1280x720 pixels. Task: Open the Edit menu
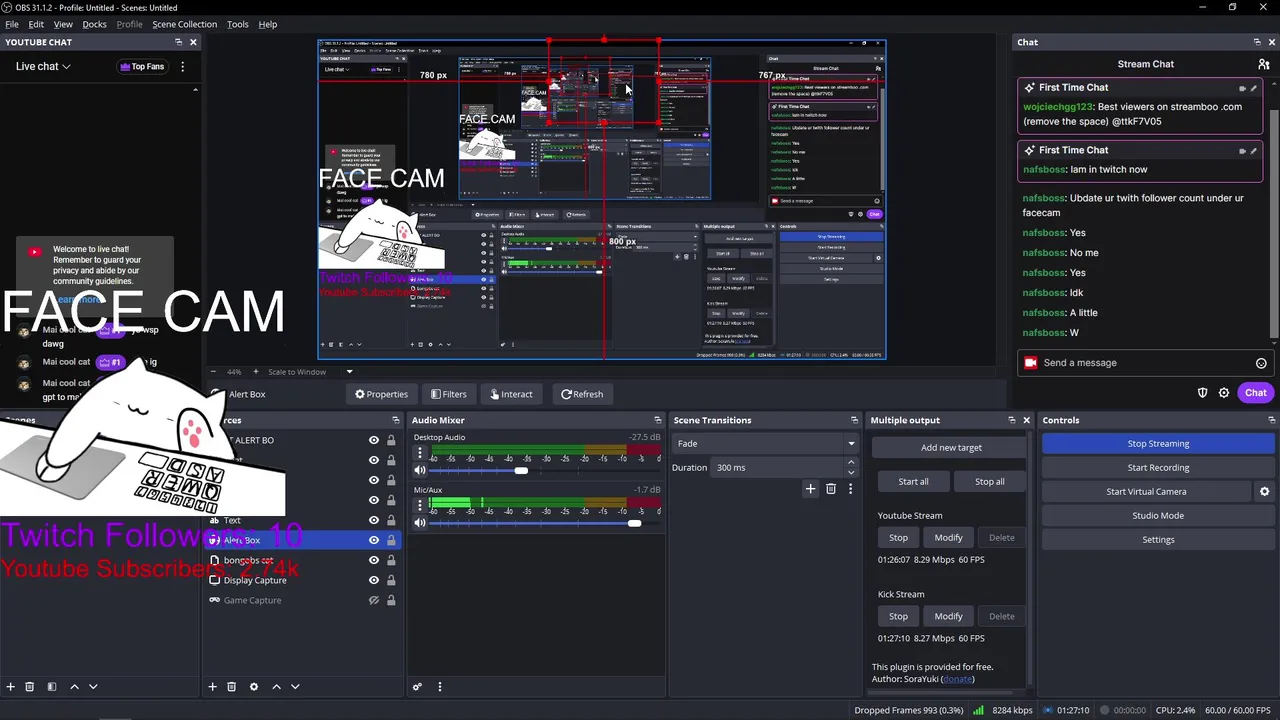(36, 24)
